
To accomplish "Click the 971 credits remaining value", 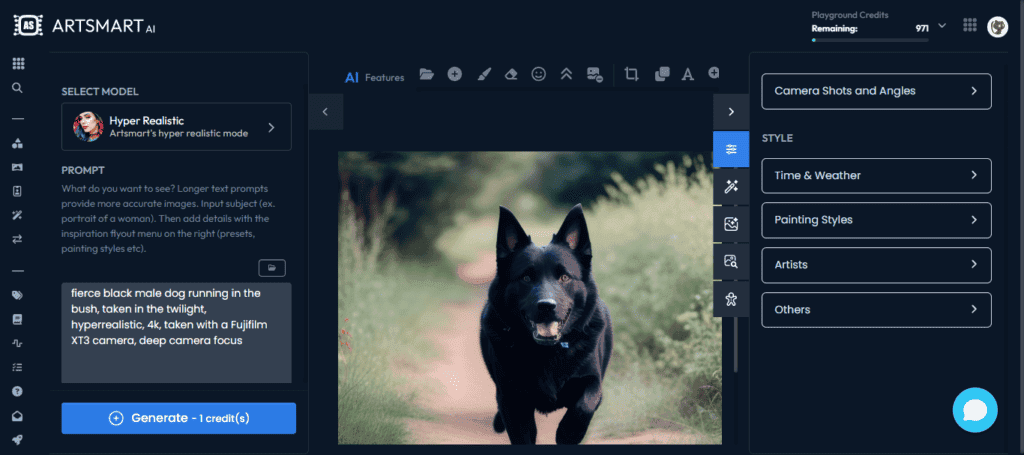I will 922,29.
